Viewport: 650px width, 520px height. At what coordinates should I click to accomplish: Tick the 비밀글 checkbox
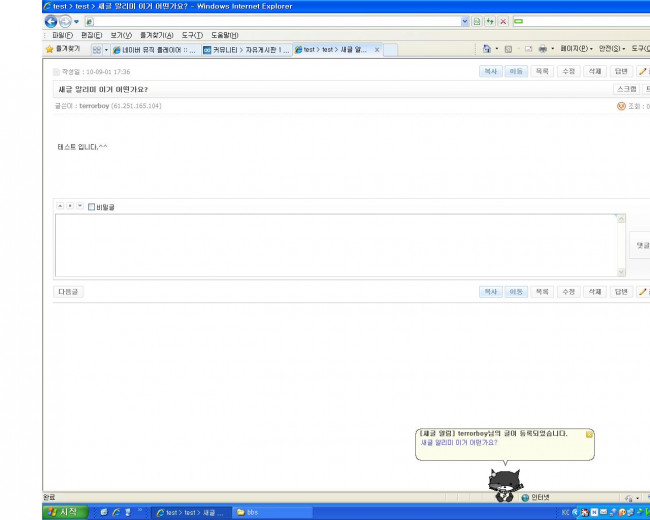click(92, 207)
